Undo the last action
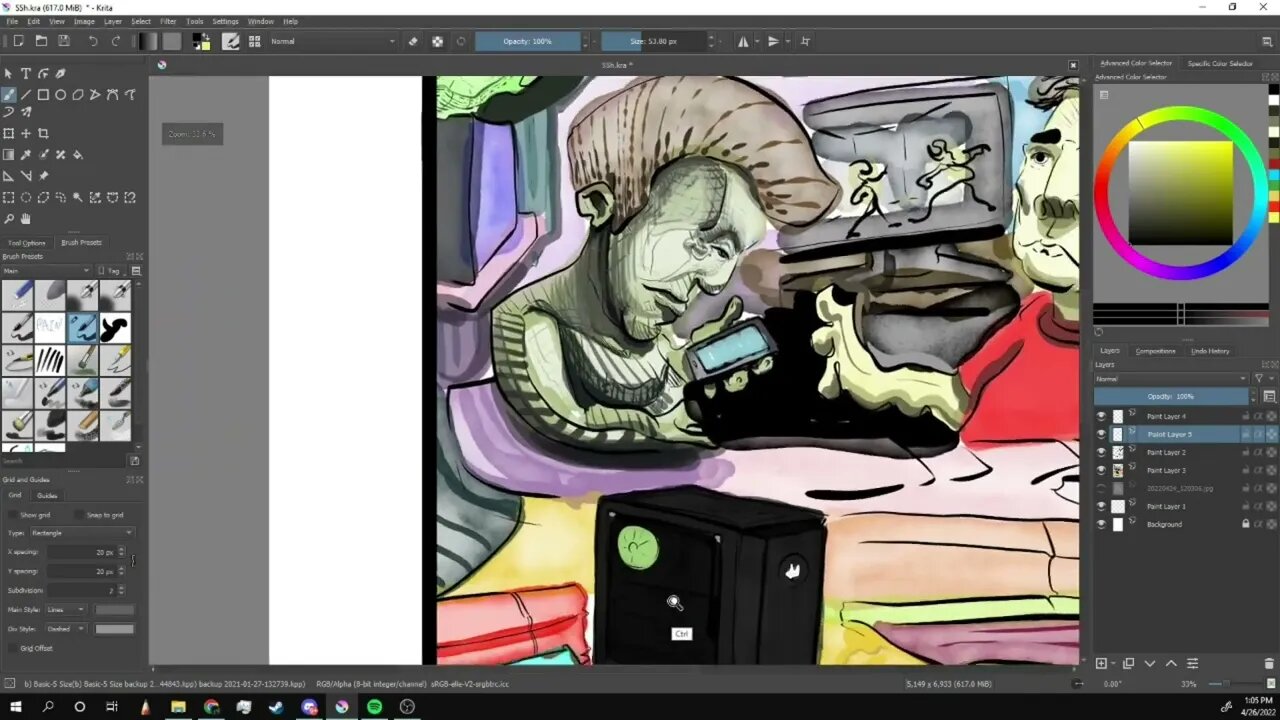The height and width of the screenshot is (720, 1280). pos(93,41)
